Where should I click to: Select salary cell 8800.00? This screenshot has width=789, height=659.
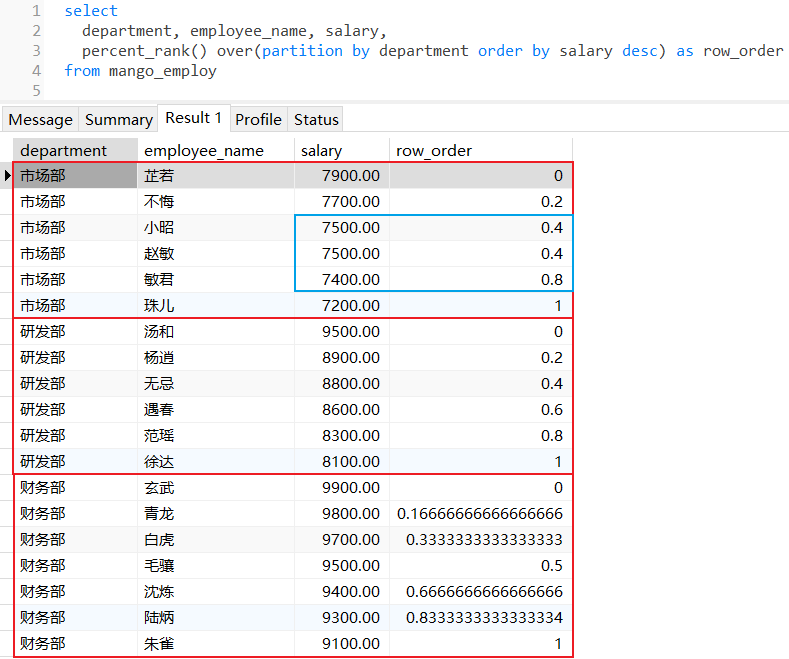(342, 384)
